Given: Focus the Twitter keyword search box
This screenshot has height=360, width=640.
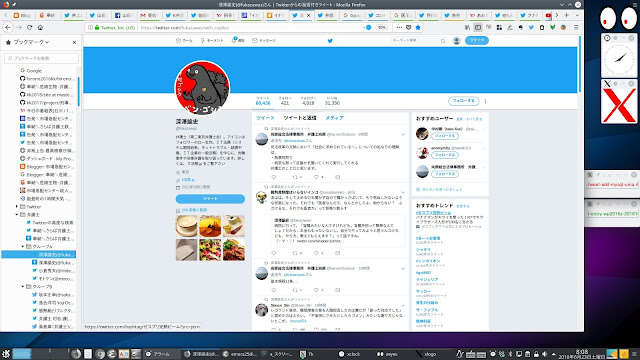Looking at the screenshot, I should (x=418, y=40).
